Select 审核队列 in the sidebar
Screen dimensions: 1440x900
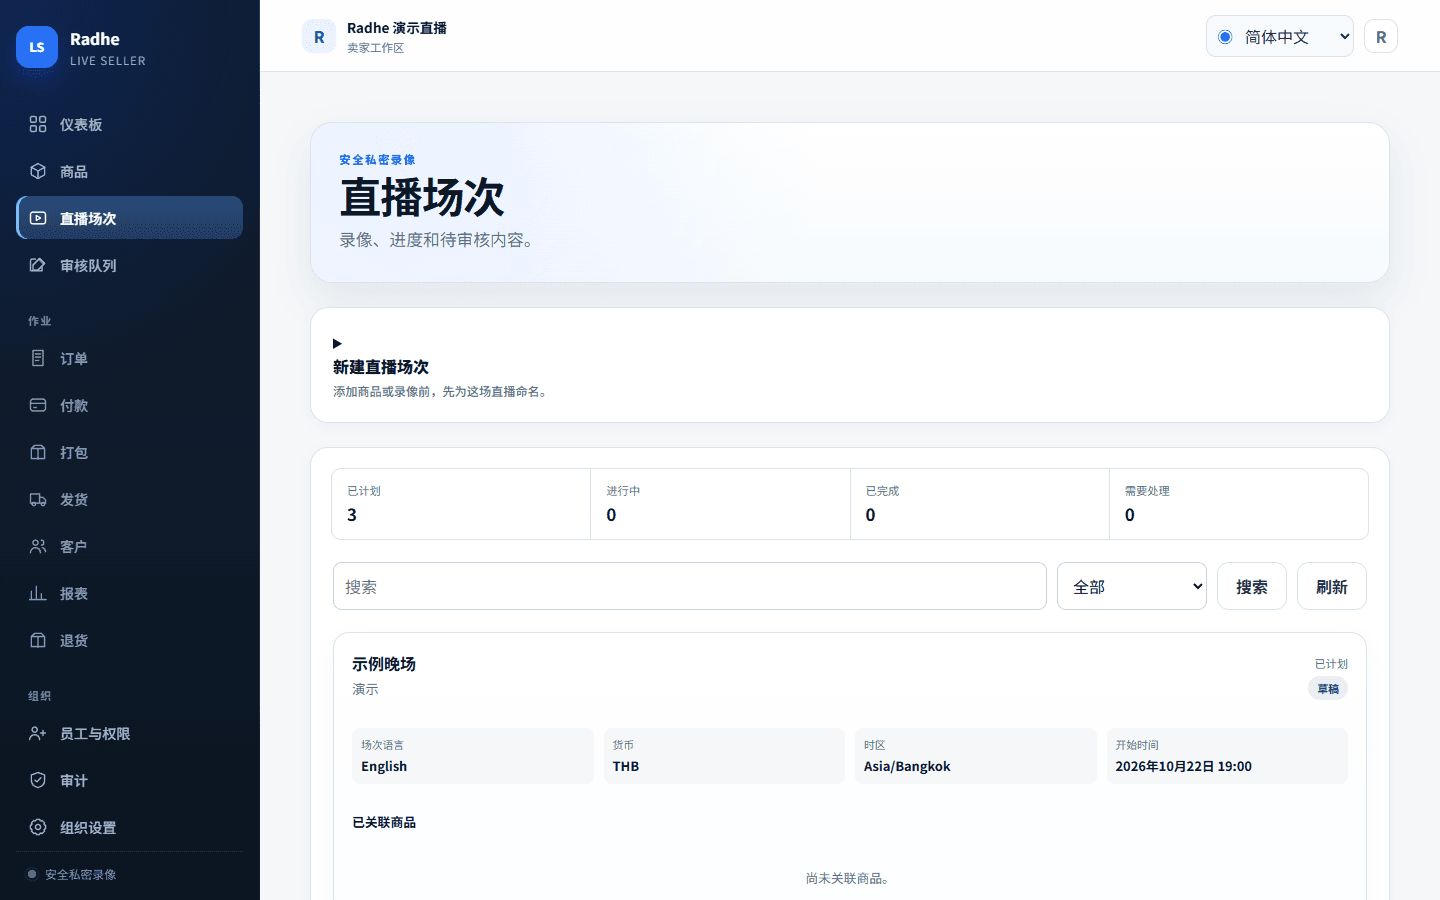pos(130,265)
